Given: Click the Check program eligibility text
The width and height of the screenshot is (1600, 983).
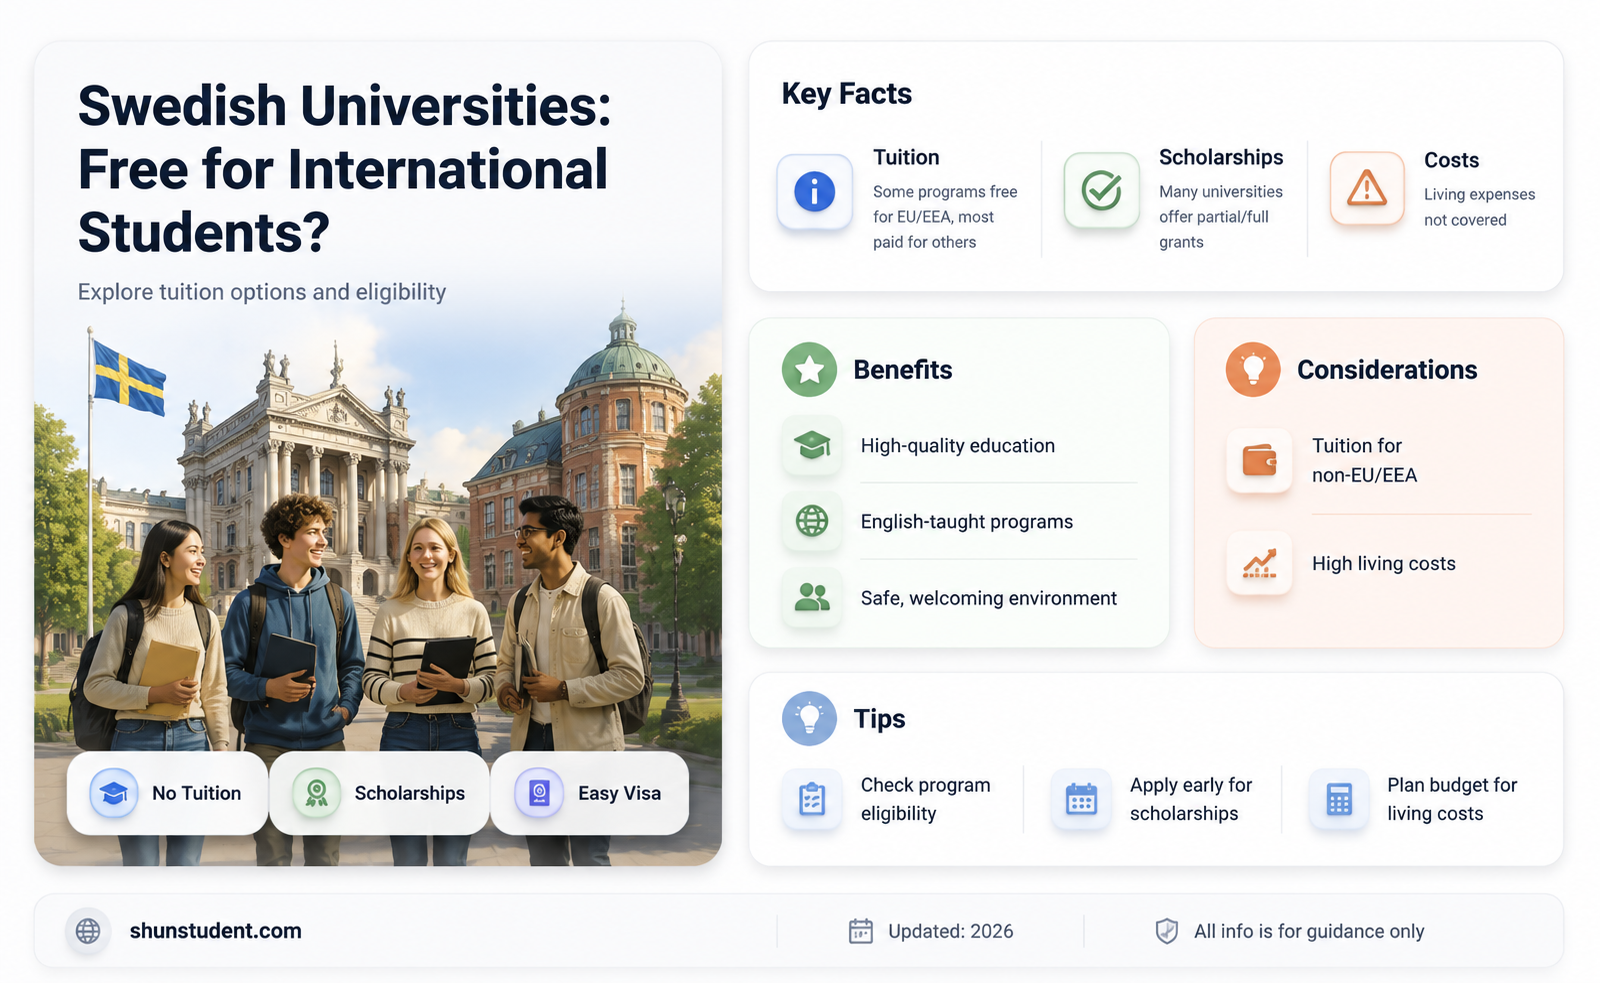Looking at the screenshot, I should click(925, 799).
